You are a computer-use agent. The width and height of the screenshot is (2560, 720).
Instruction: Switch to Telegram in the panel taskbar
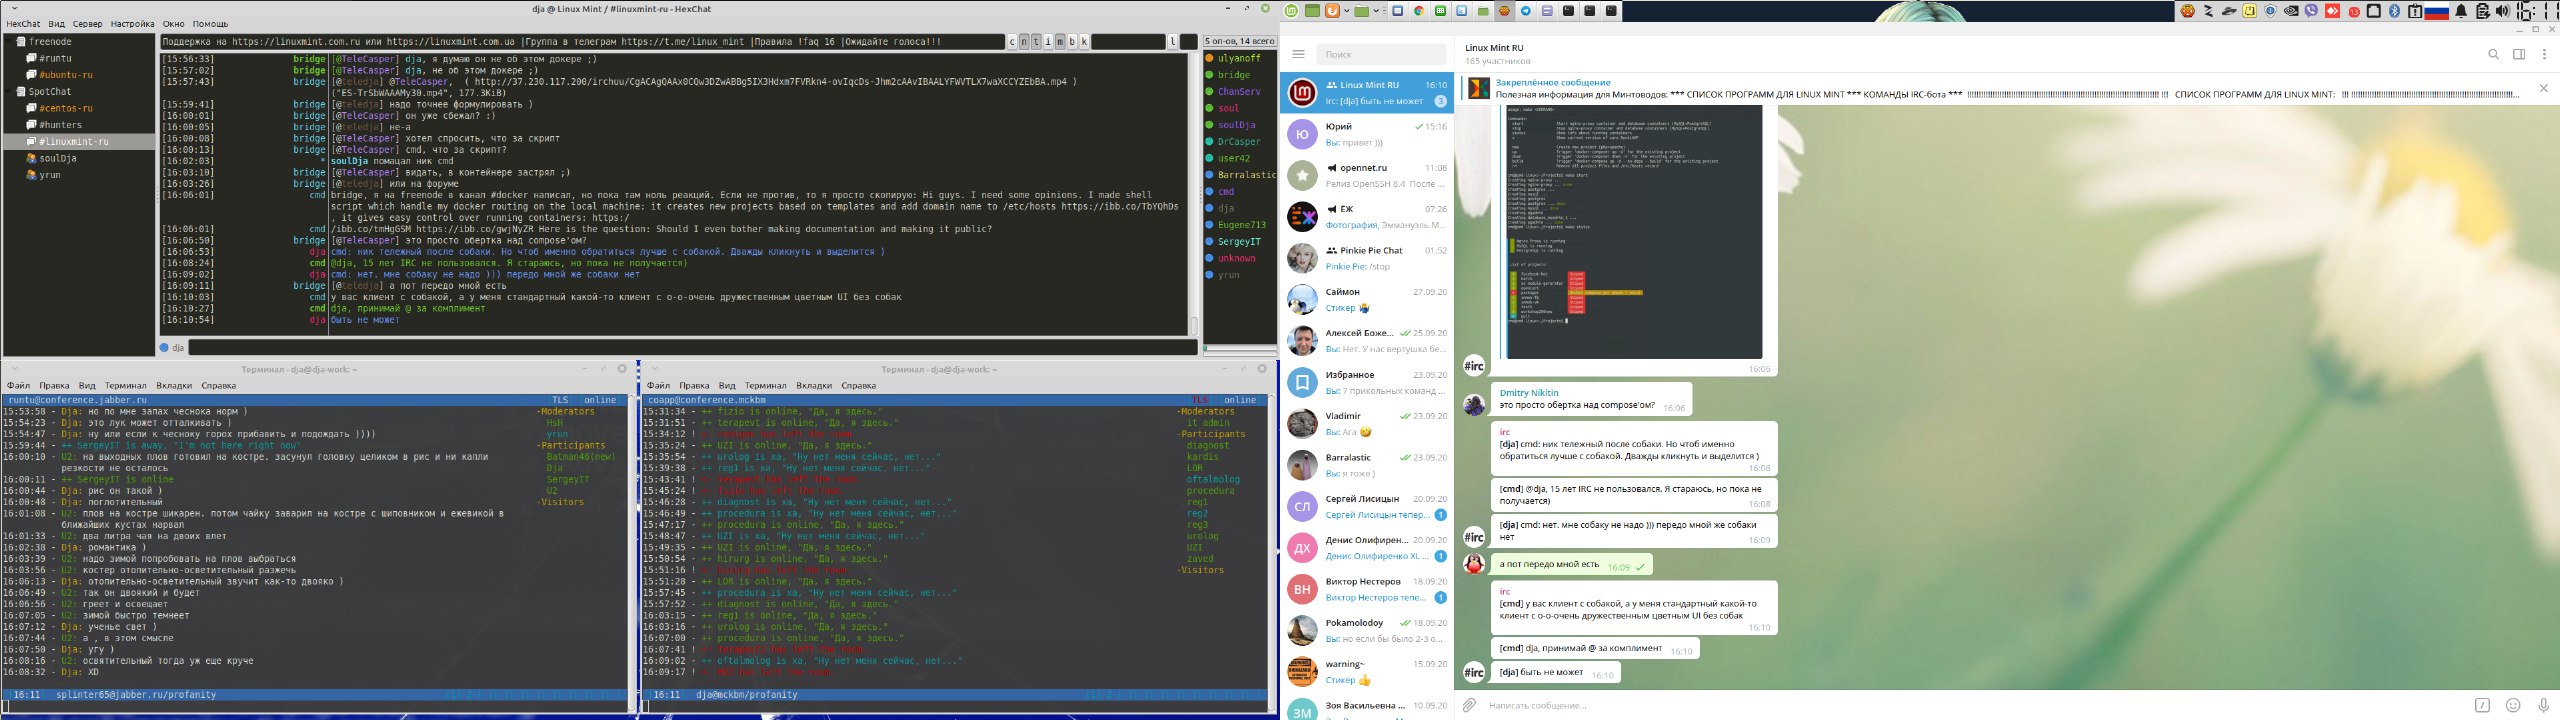1525,11
